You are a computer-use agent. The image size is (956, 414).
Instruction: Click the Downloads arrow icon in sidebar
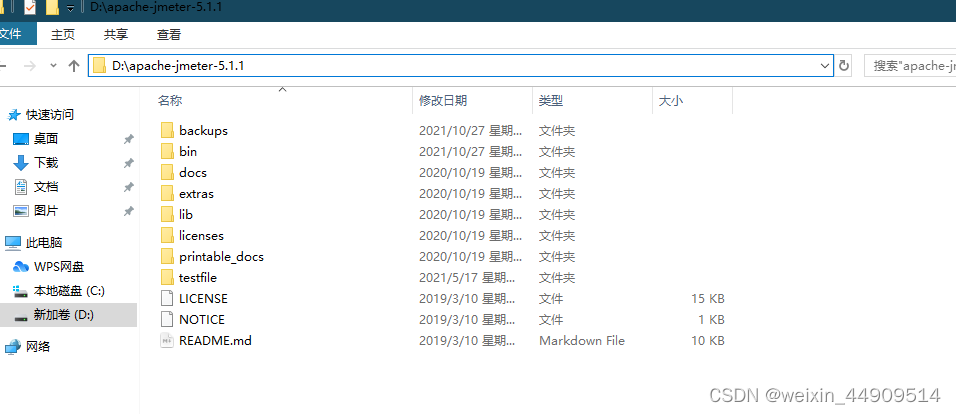click(21, 163)
